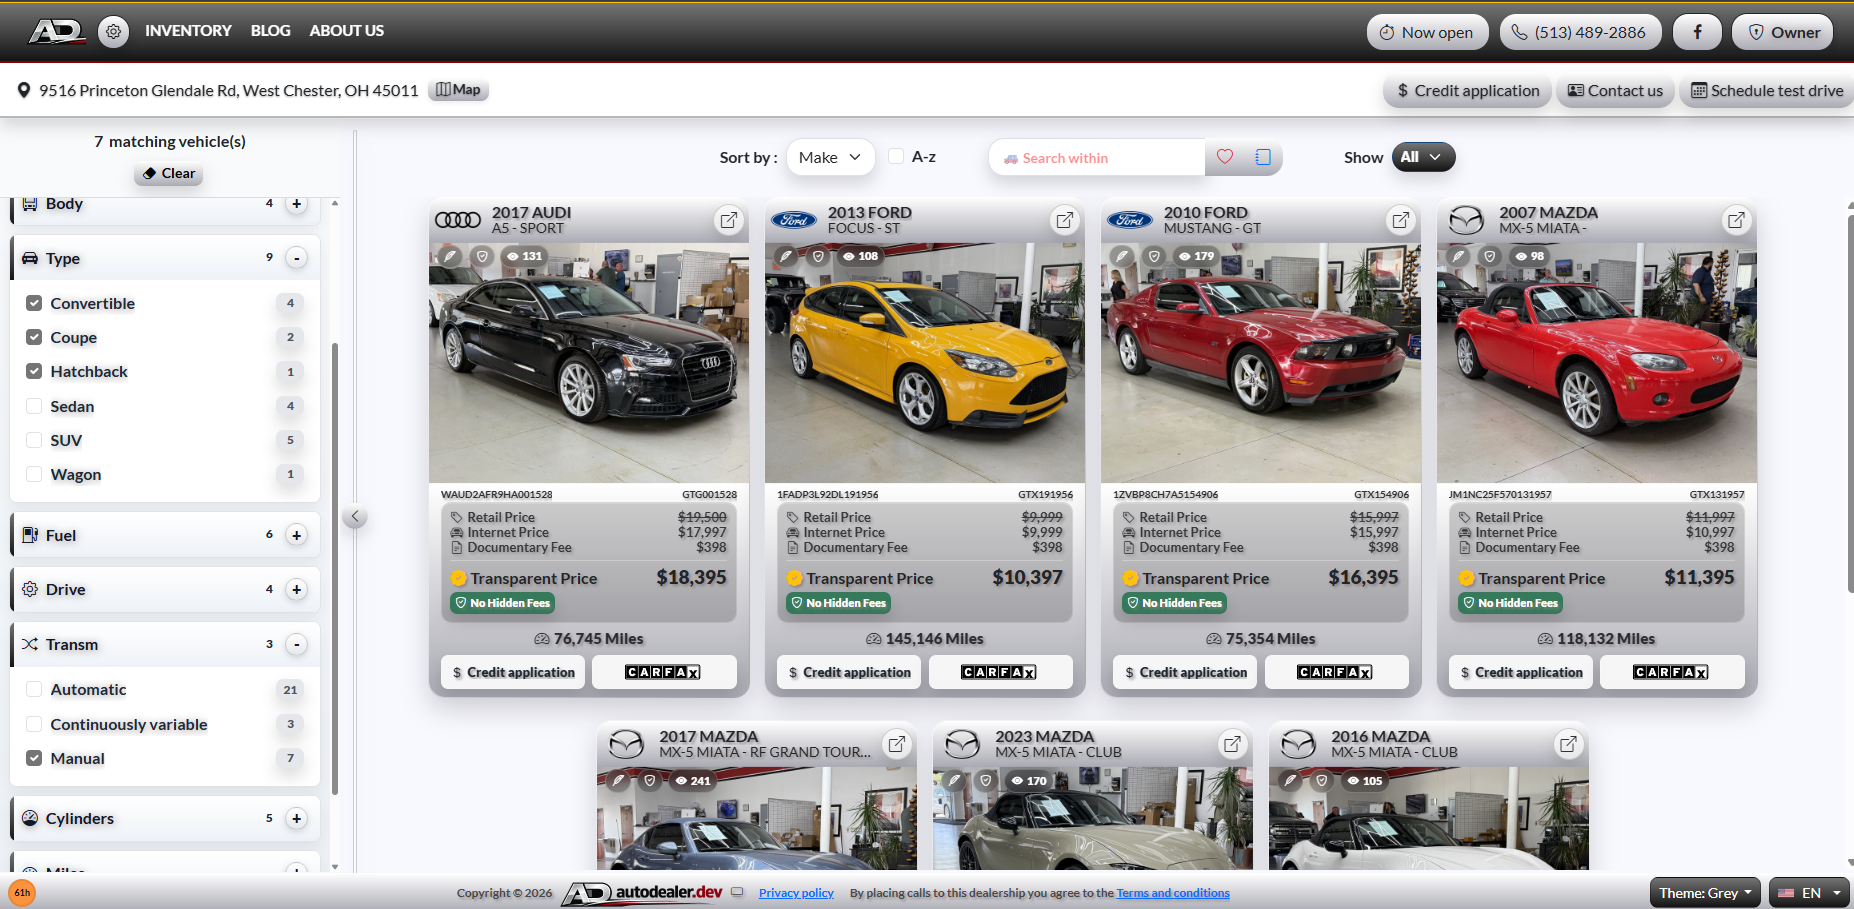Open the Terms and conditions link
The height and width of the screenshot is (909, 1854).
coord(1173,893)
